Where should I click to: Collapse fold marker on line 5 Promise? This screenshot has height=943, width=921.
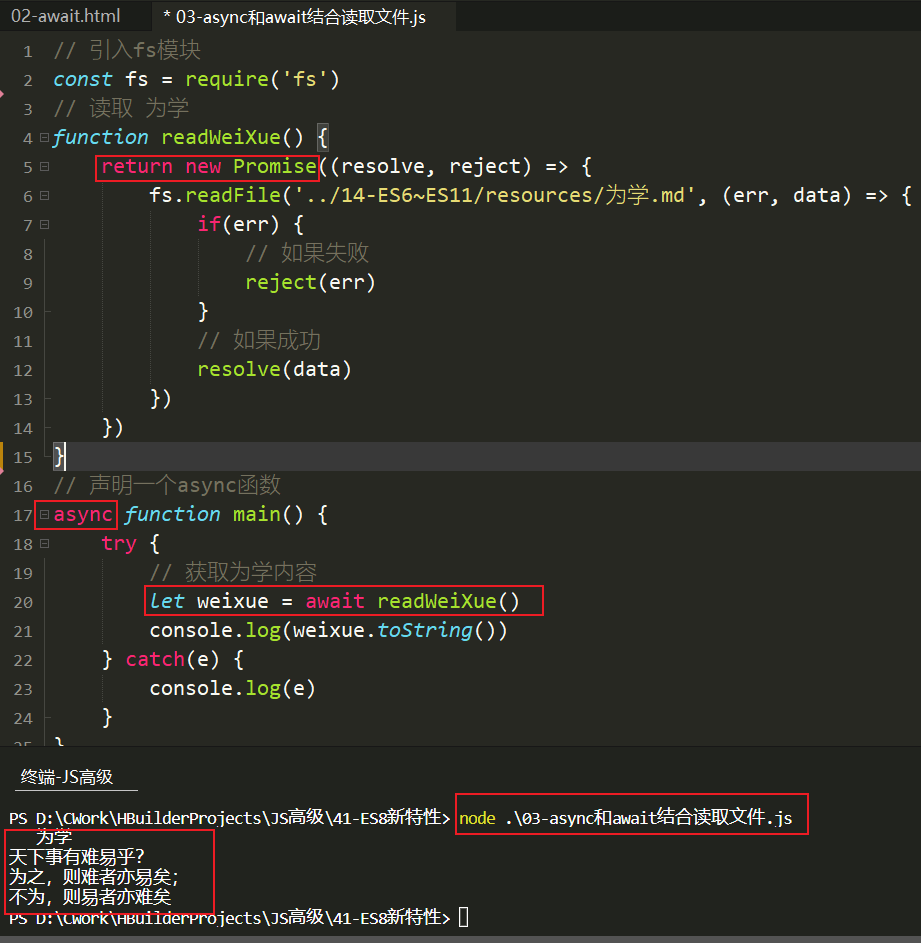point(45,167)
